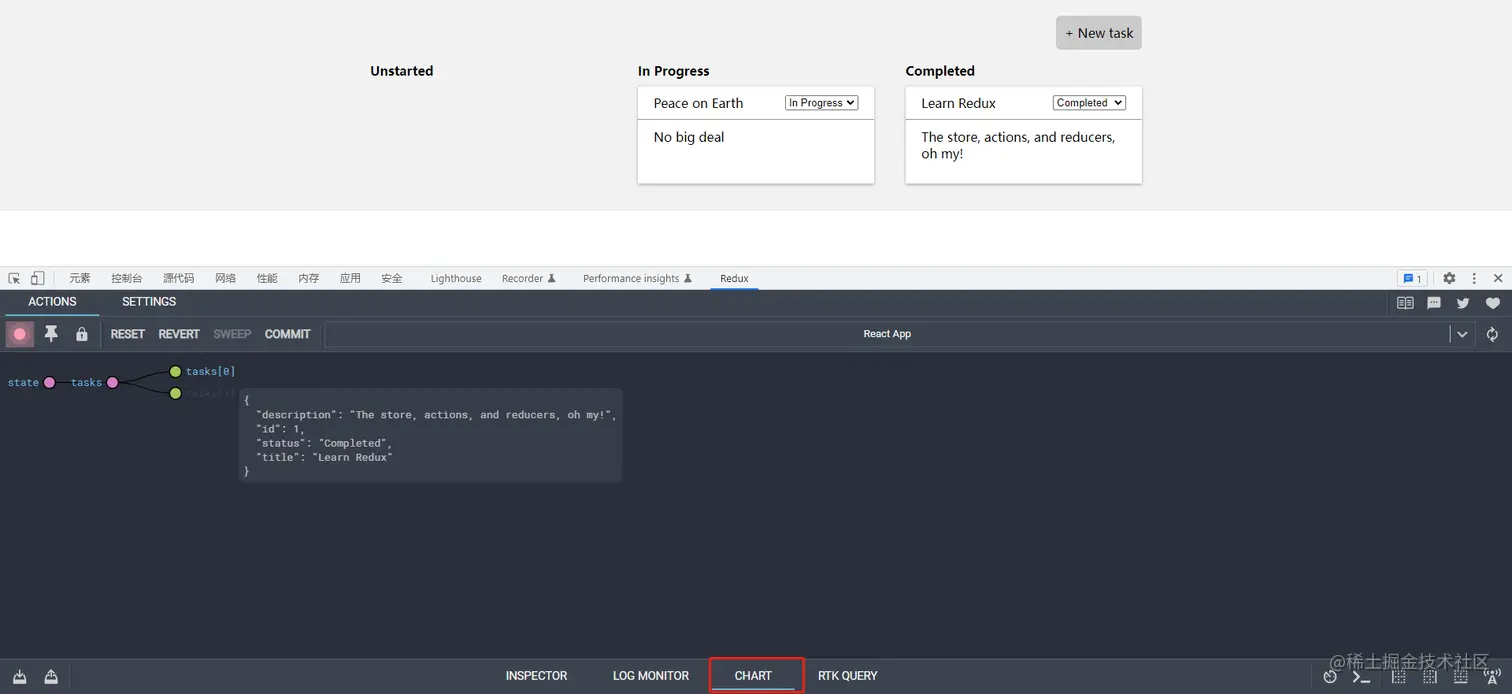The image size is (1512, 694).
Task: Click the REVERT button
Action: (179, 334)
